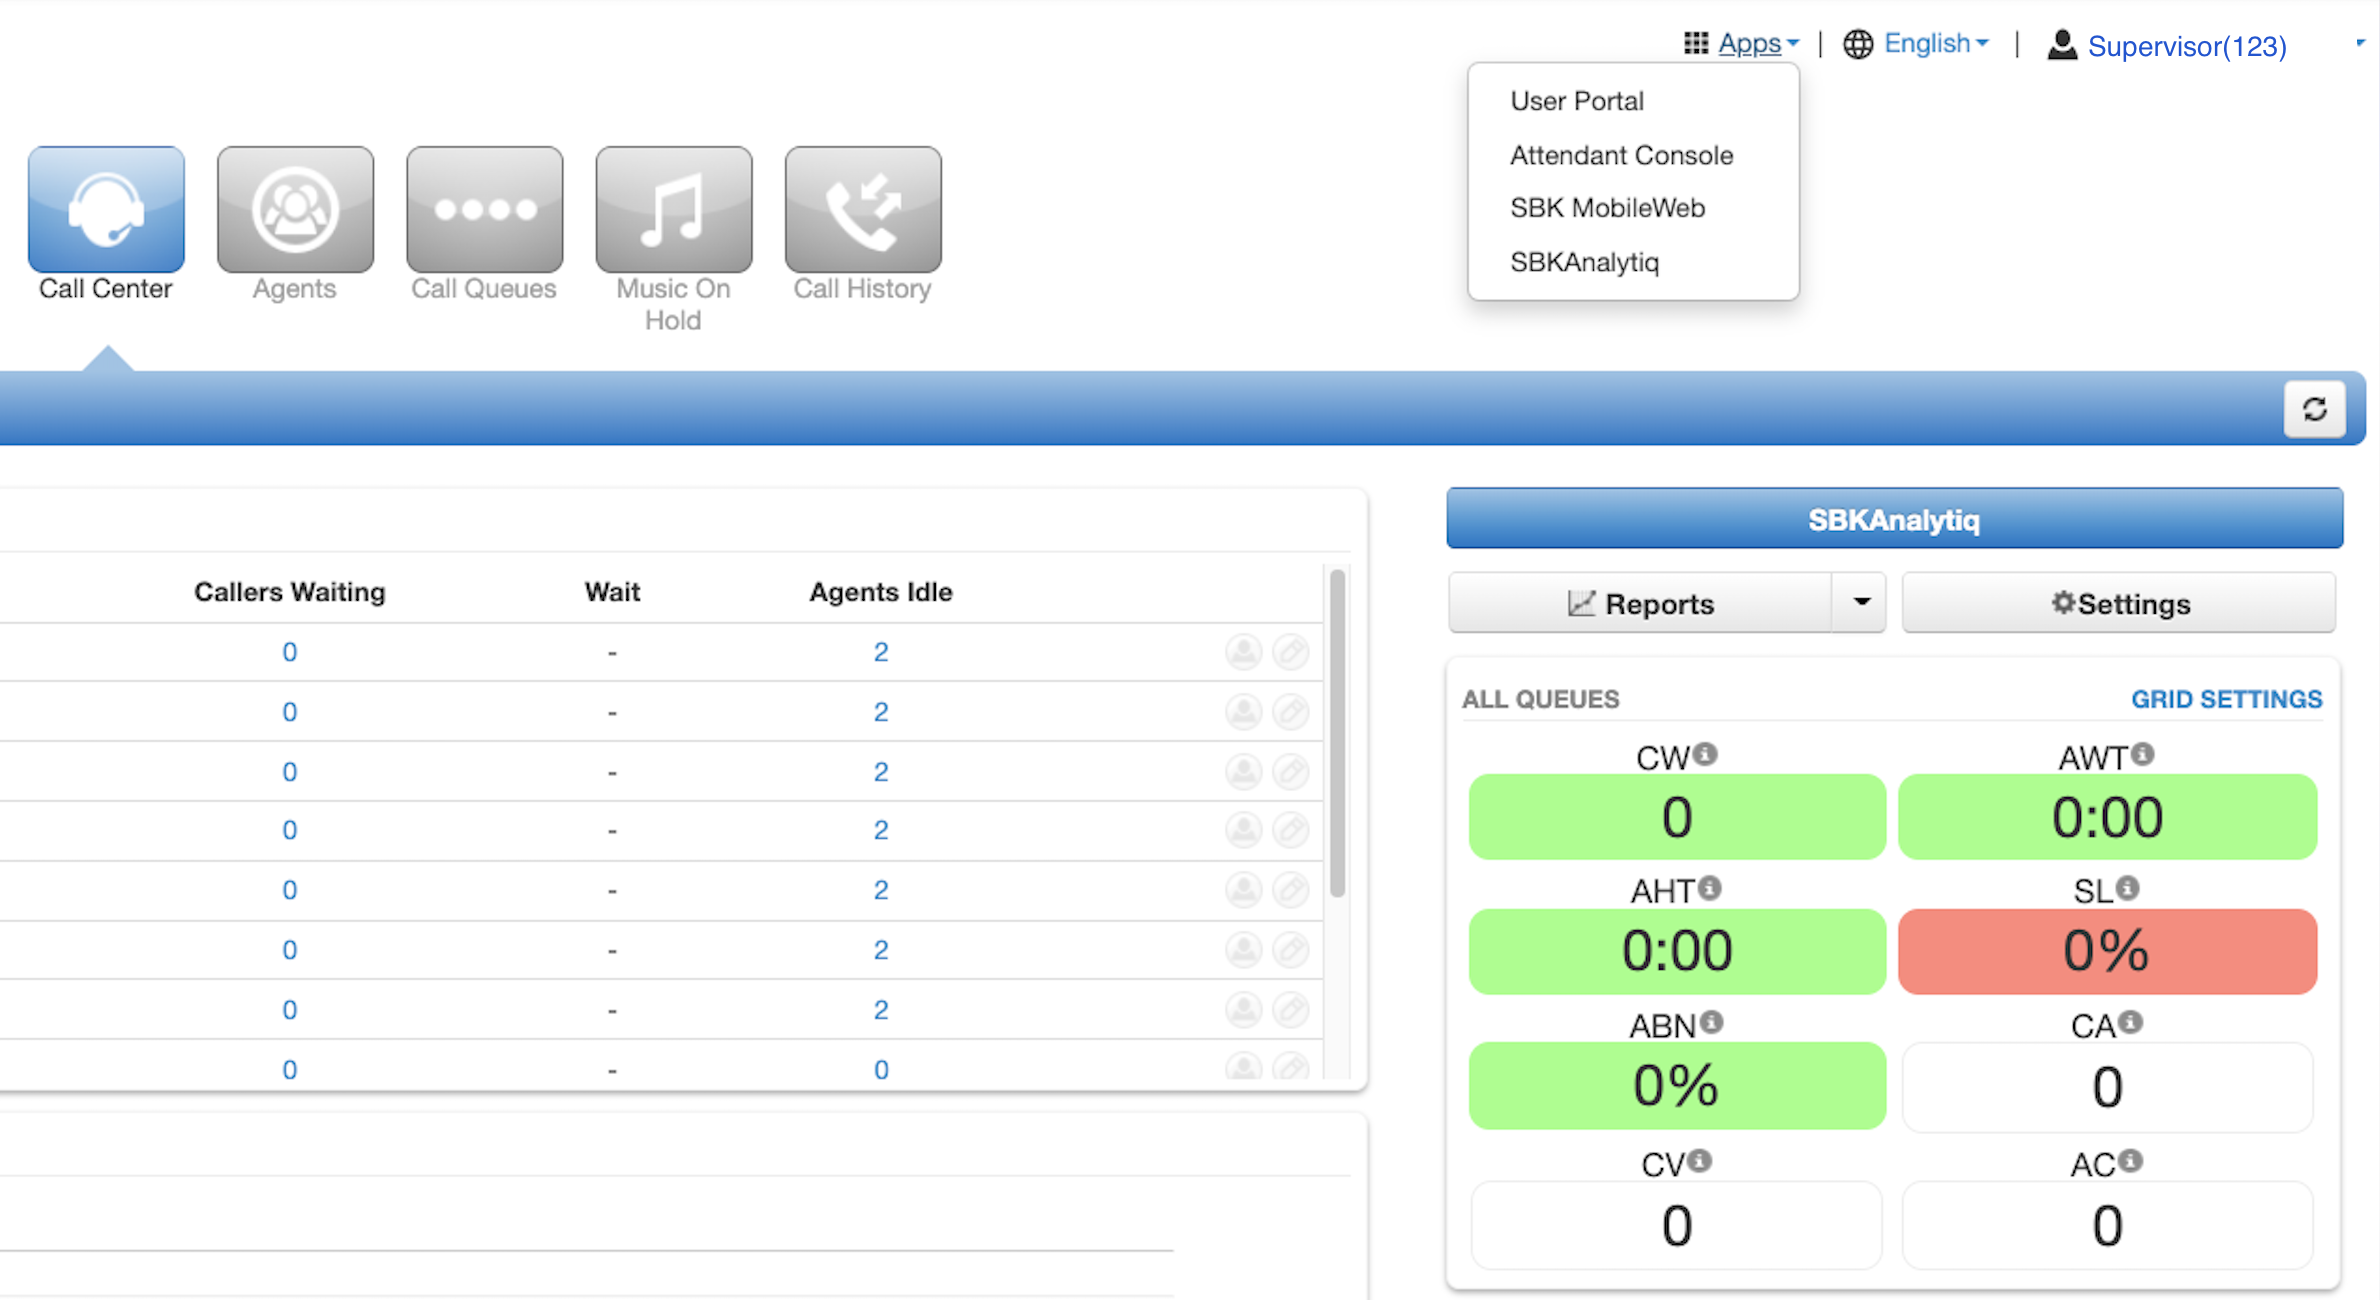Show info for the AWT metric
2380x1300 pixels.
(2142, 754)
